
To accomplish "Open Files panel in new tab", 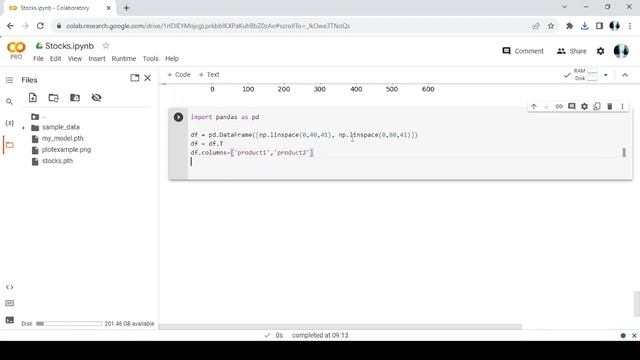I will [x=134, y=78].
